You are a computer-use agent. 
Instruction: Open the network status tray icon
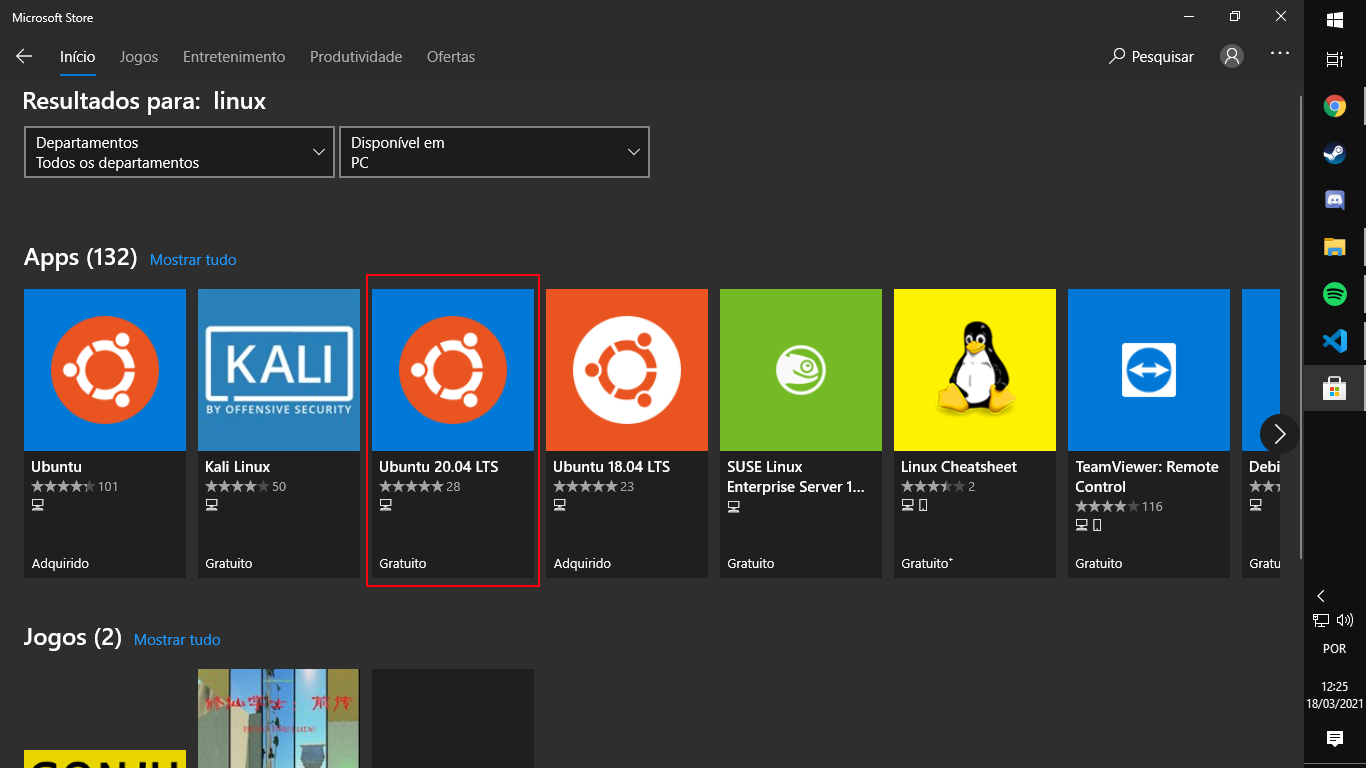point(1322,620)
